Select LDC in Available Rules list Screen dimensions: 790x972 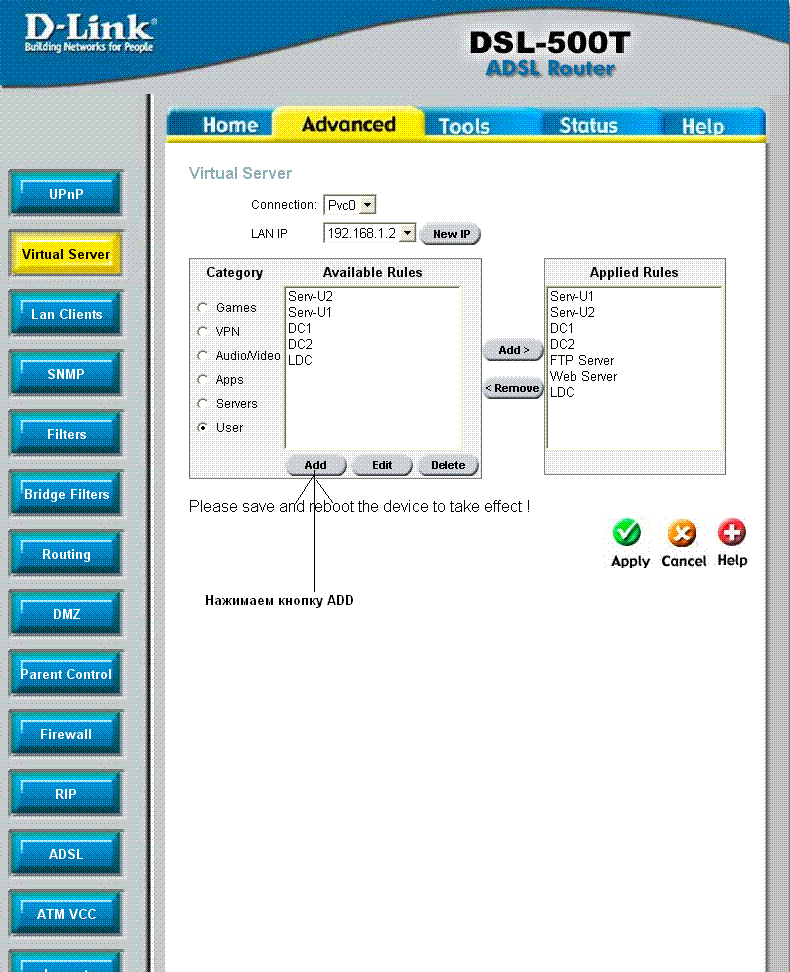(x=300, y=360)
